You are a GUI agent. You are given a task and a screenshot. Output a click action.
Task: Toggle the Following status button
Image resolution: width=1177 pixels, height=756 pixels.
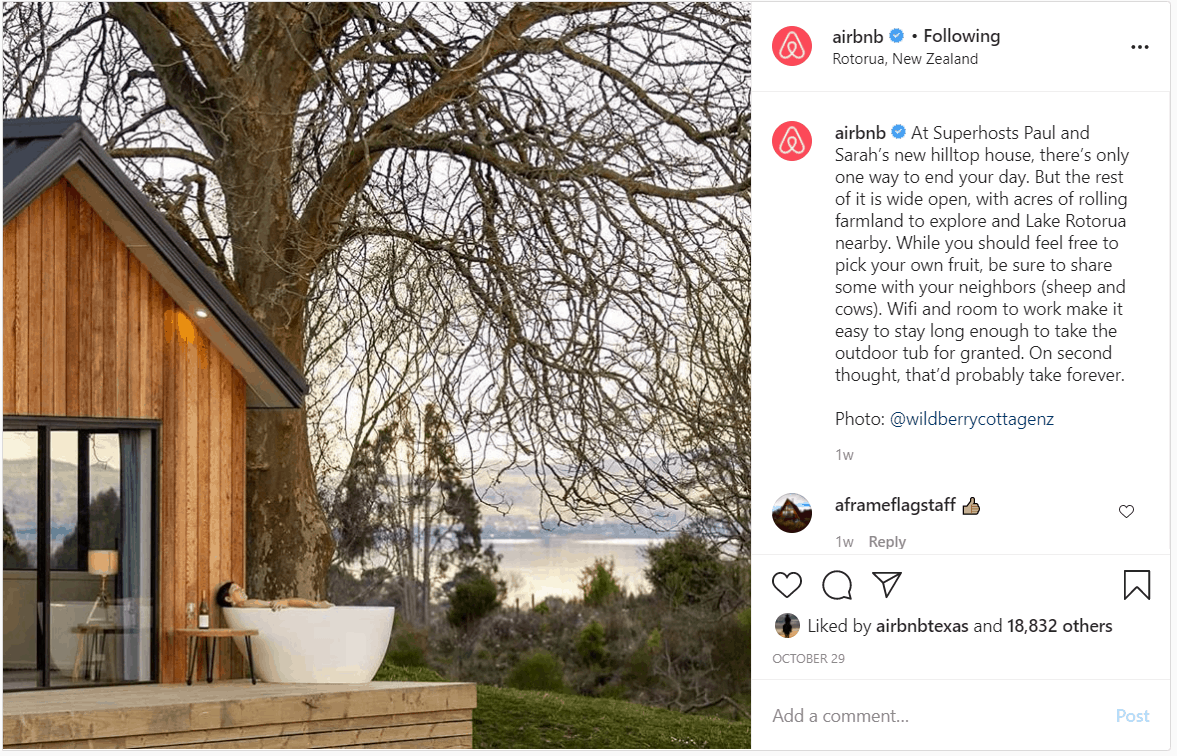coord(962,36)
